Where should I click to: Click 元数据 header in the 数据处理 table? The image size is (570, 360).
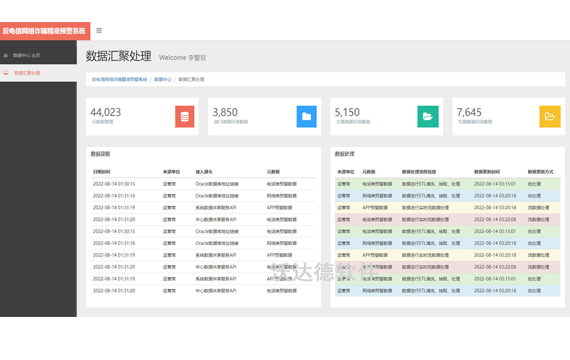point(369,172)
